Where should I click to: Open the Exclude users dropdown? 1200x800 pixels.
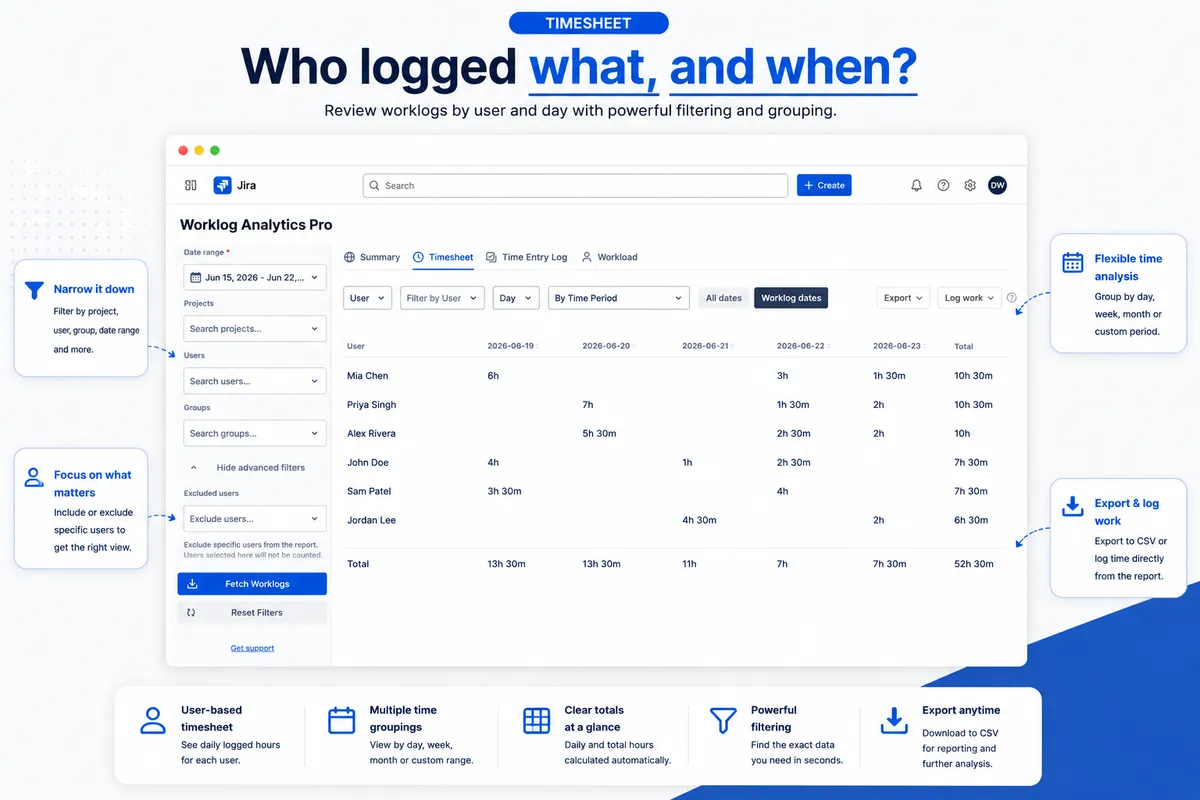(255, 519)
